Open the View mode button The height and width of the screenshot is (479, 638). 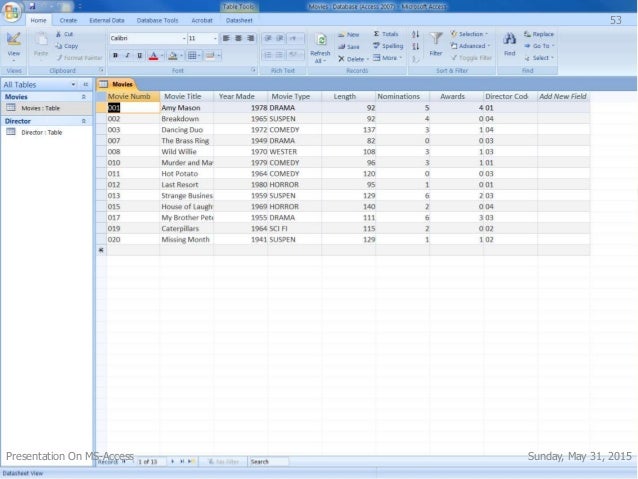[13, 46]
